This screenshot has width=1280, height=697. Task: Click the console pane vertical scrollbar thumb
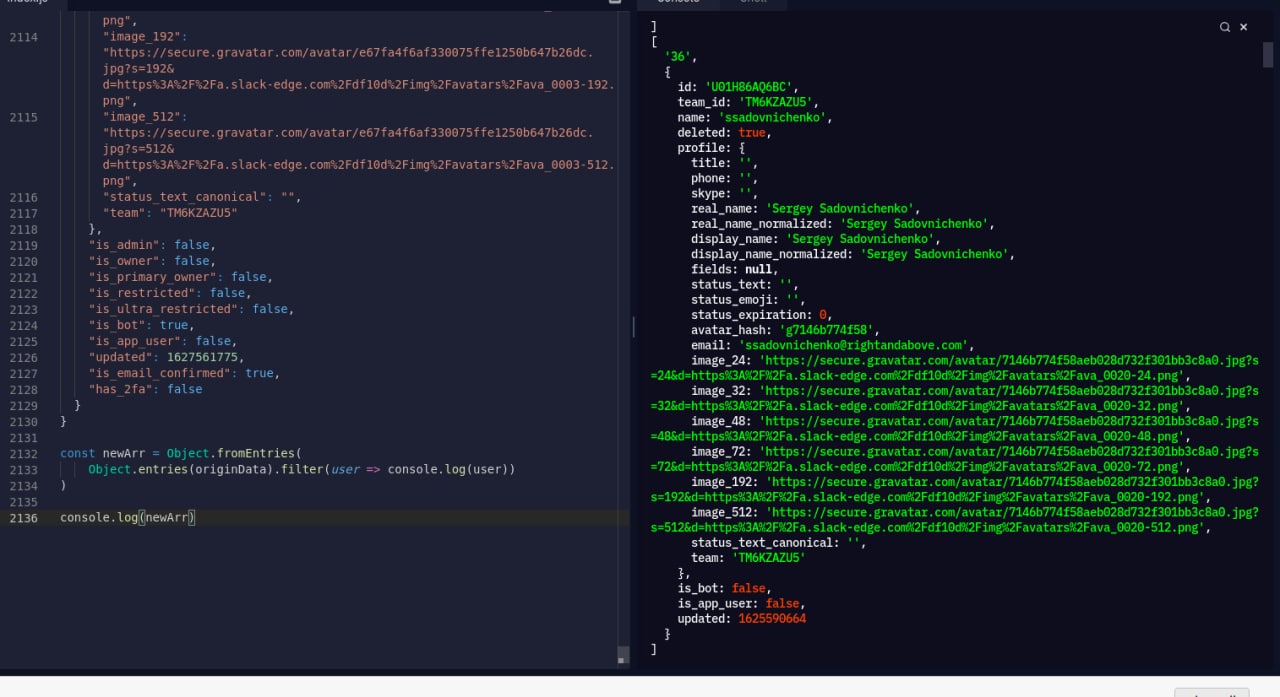click(1268, 54)
